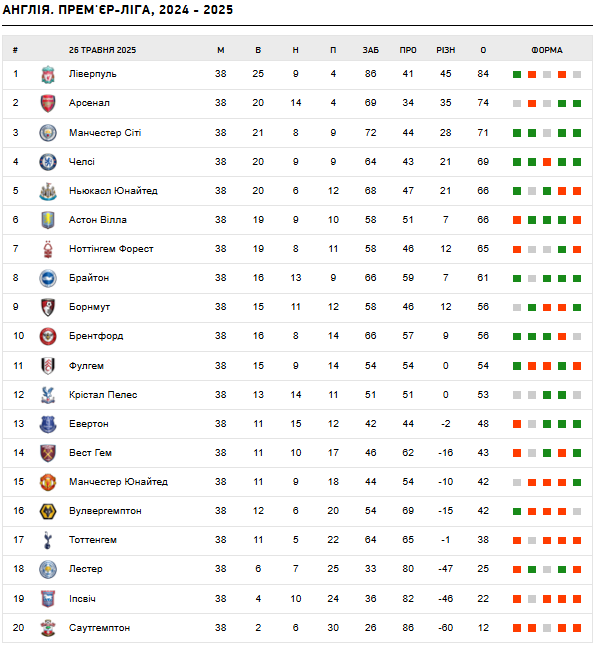The height and width of the screenshot is (646, 598).
Task: Click the Саутгемптон club crest
Action: pyautogui.click(x=48, y=628)
